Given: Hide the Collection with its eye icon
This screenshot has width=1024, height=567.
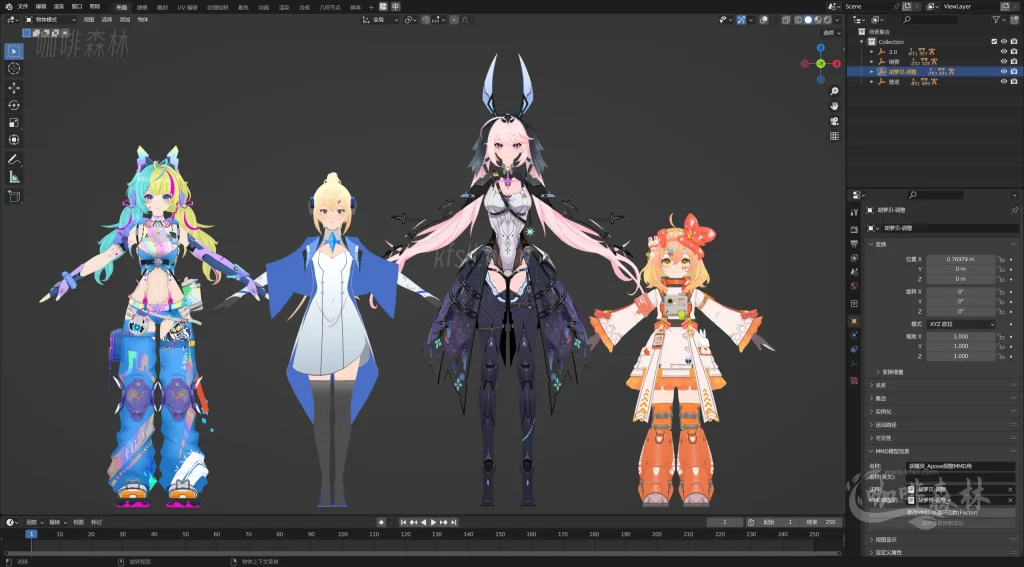Looking at the screenshot, I should [1004, 42].
